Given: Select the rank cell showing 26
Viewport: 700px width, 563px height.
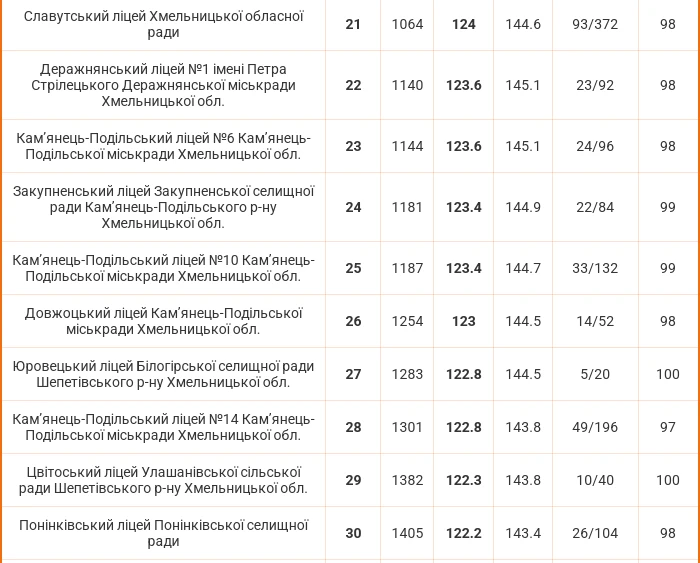Looking at the screenshot, I should tap(353, 321).
